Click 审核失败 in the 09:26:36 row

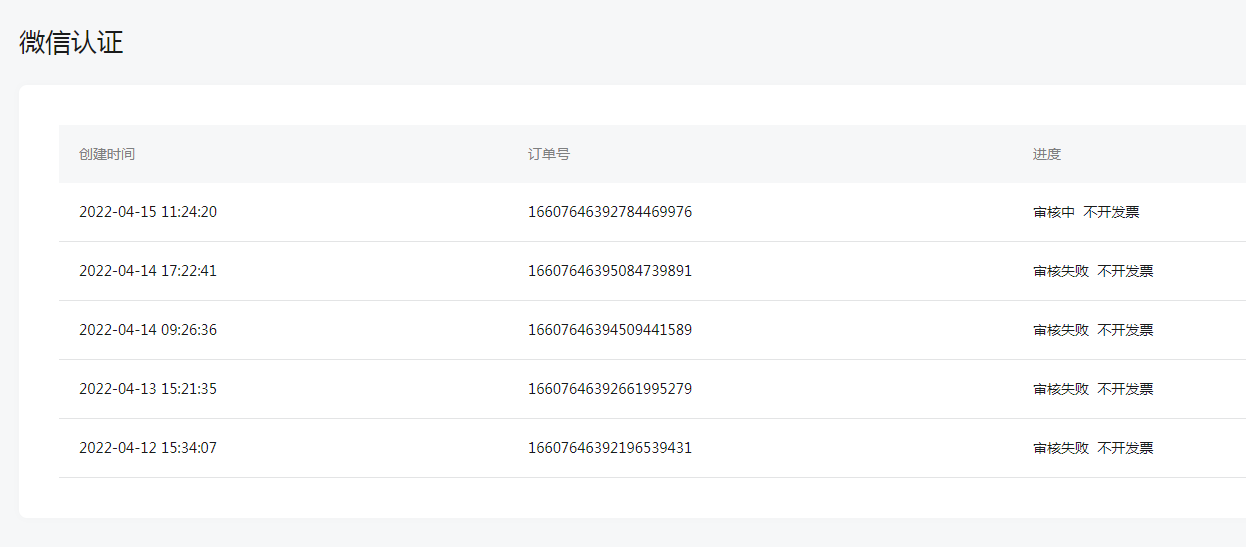pyautogui.click(x=1061, y=330)
